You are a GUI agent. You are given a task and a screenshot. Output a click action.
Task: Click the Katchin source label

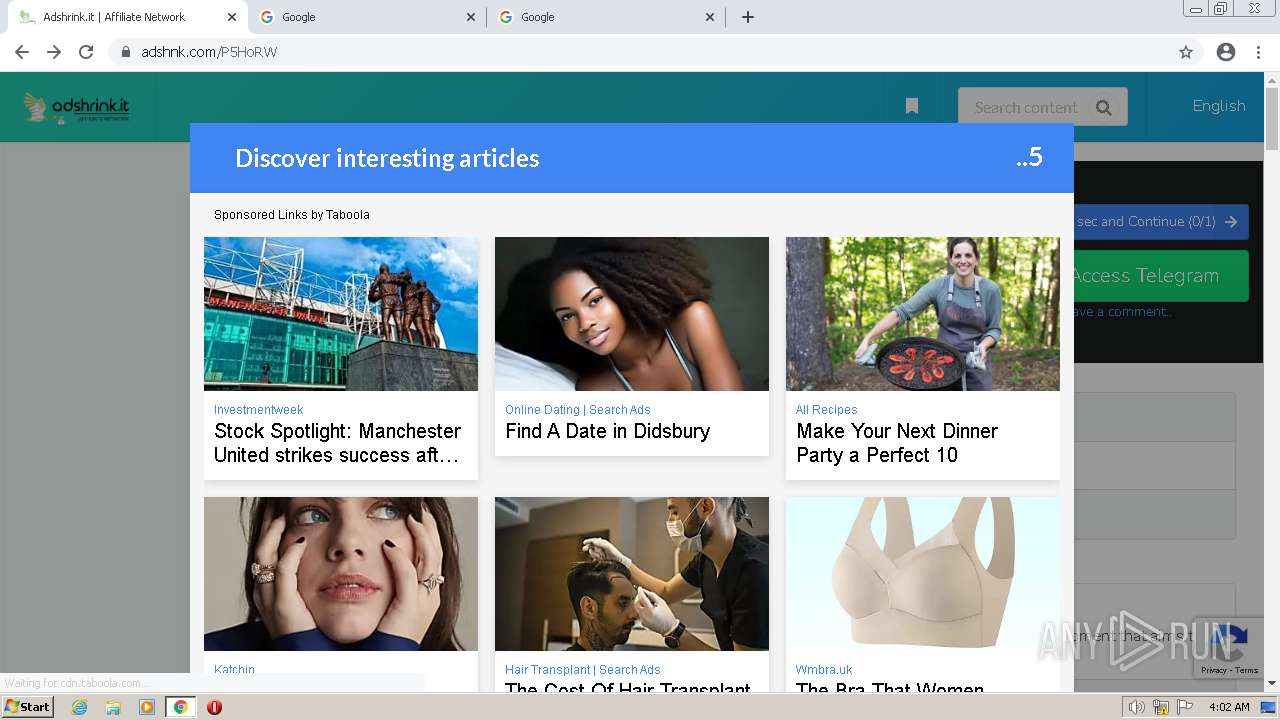pyautogui.click(x=234, y=670)
